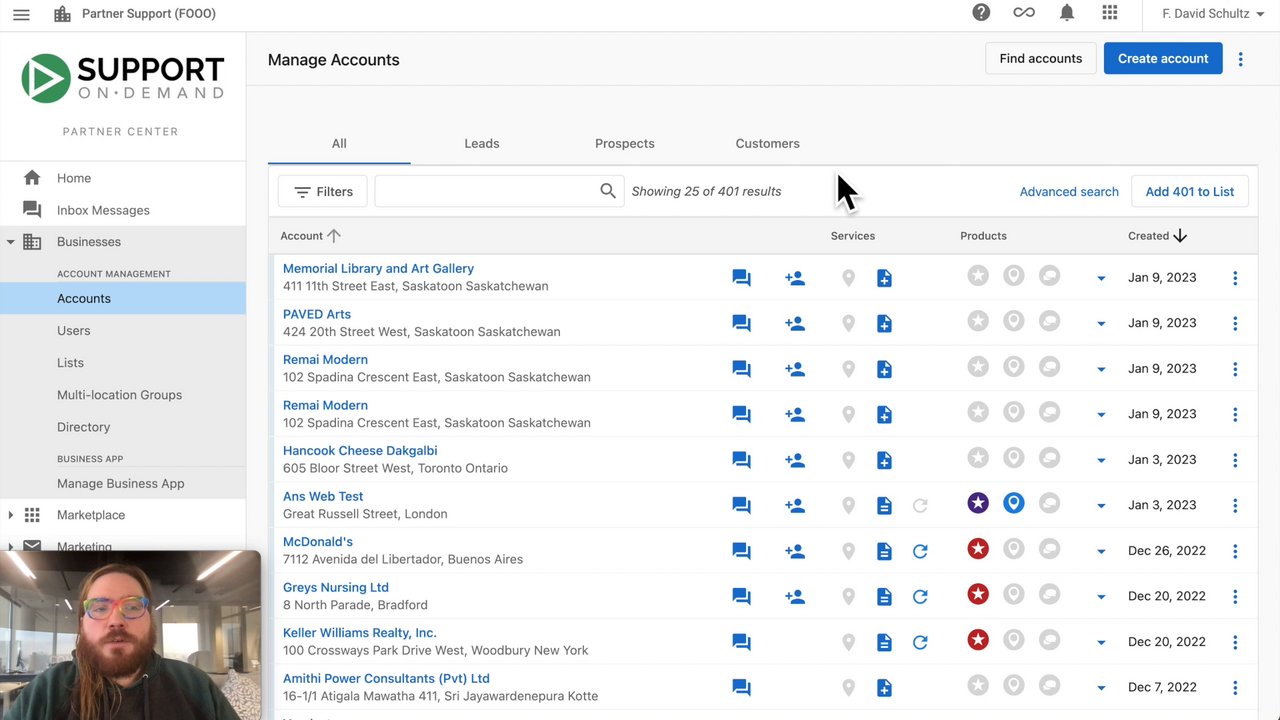Click Add 401 to List button

click(1190, 191)
